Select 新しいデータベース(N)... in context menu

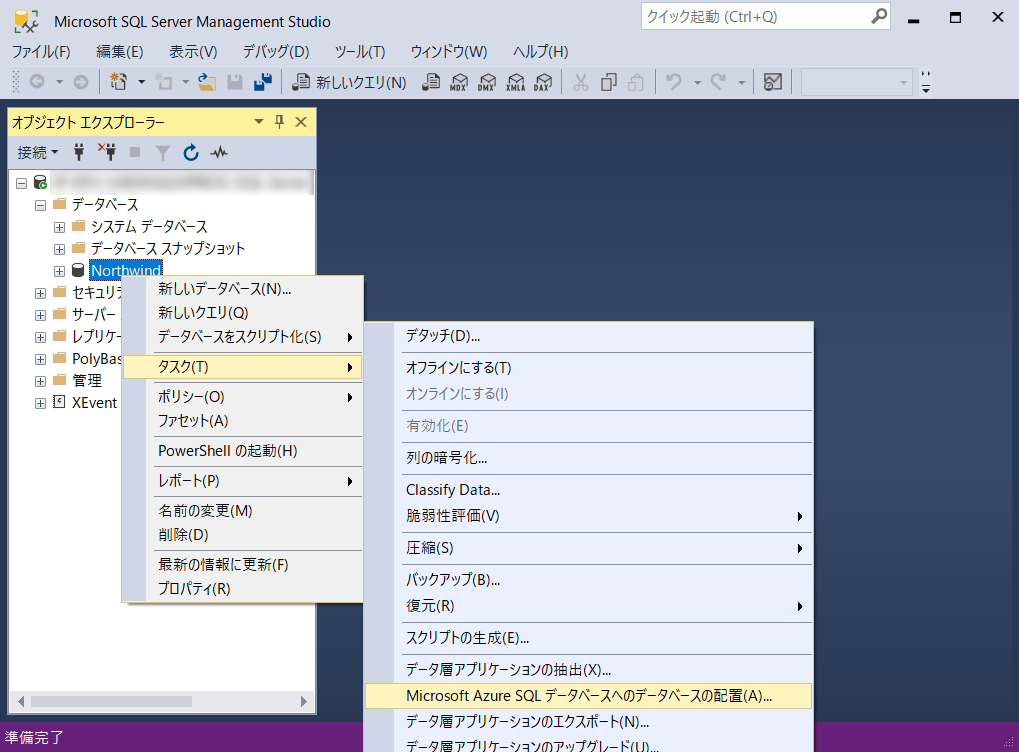pyautogui.click(x=242, y=289)
